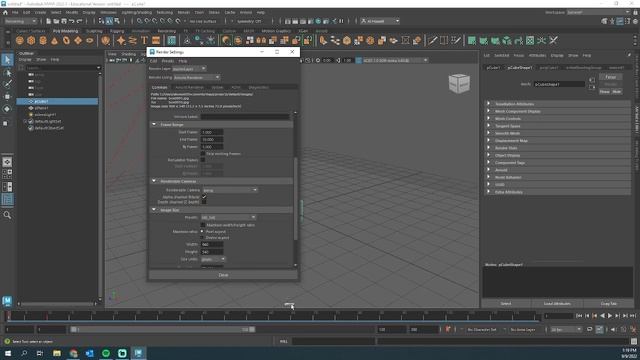This screenshot has width=640, height=360.
Task: Click the Select button in Attribute Editor
Action: [x=506, y=303]
